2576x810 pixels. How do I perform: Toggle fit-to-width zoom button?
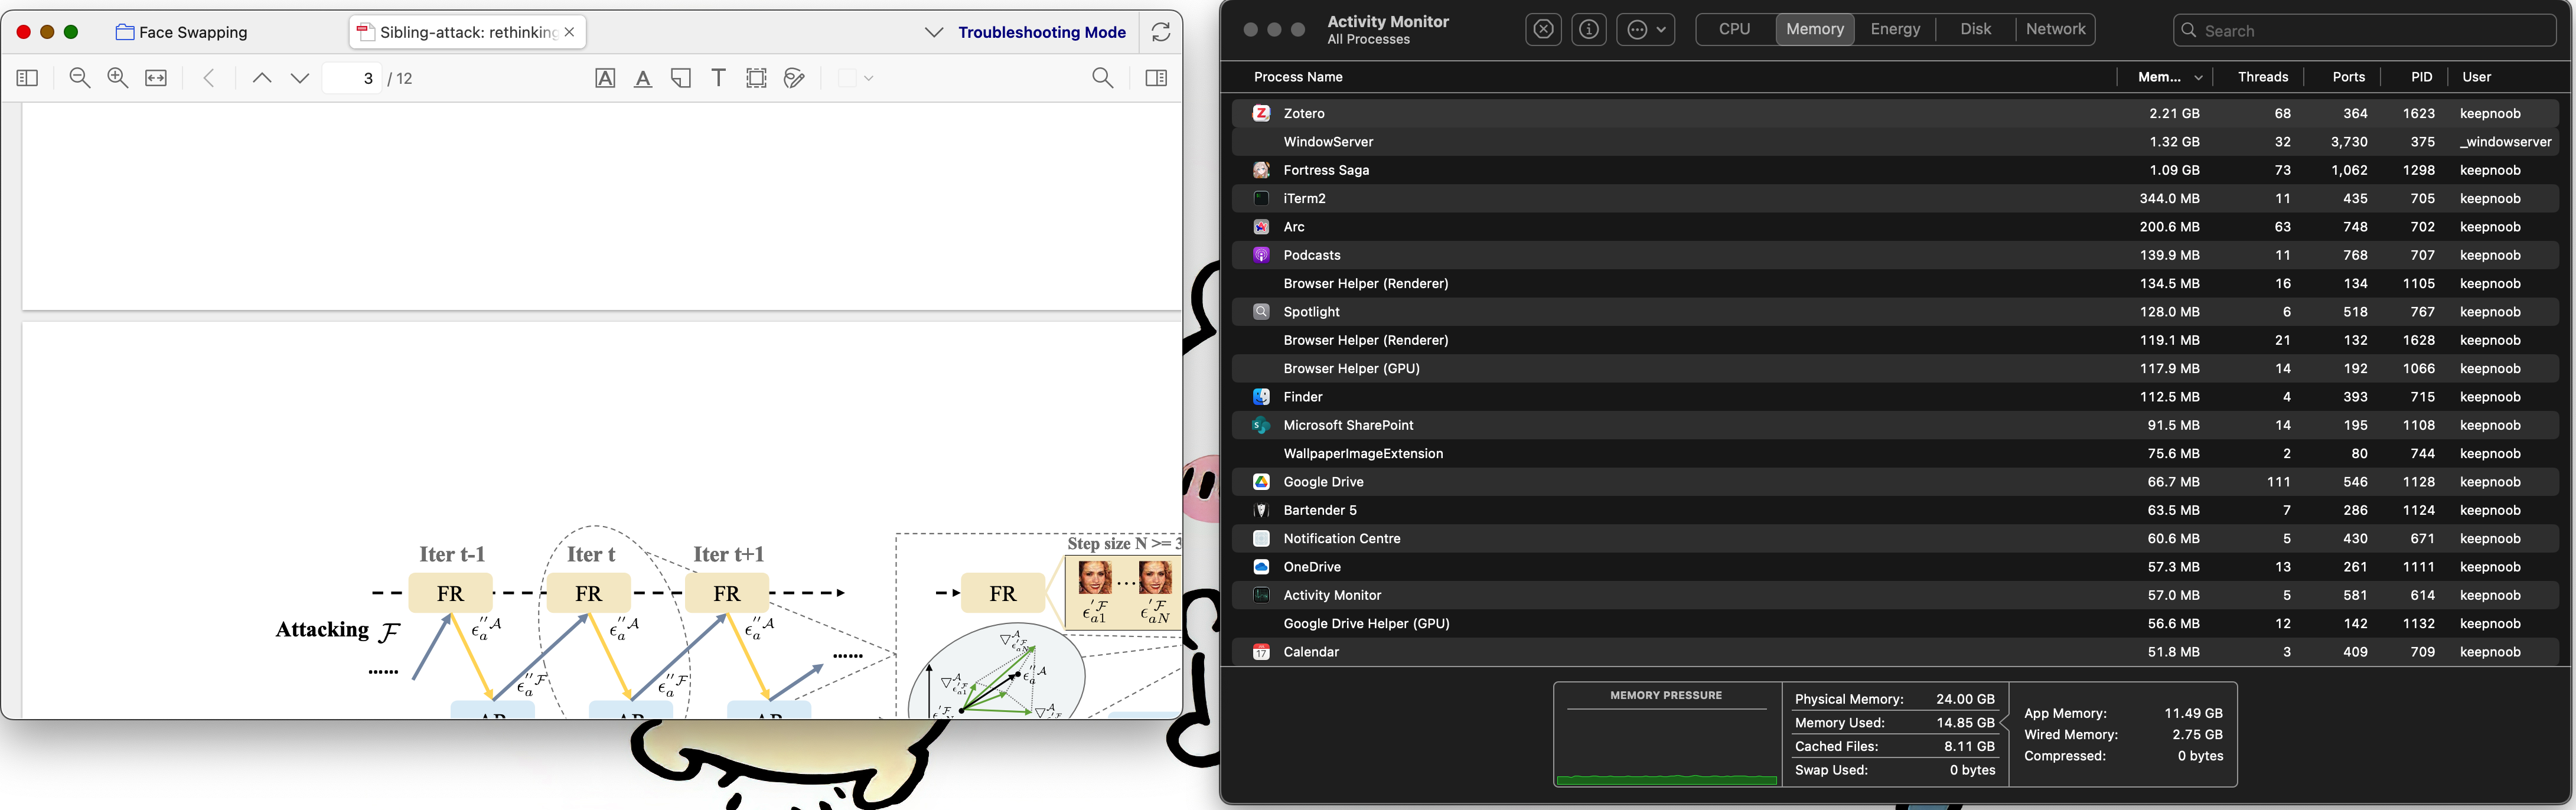tap(156, 78)
